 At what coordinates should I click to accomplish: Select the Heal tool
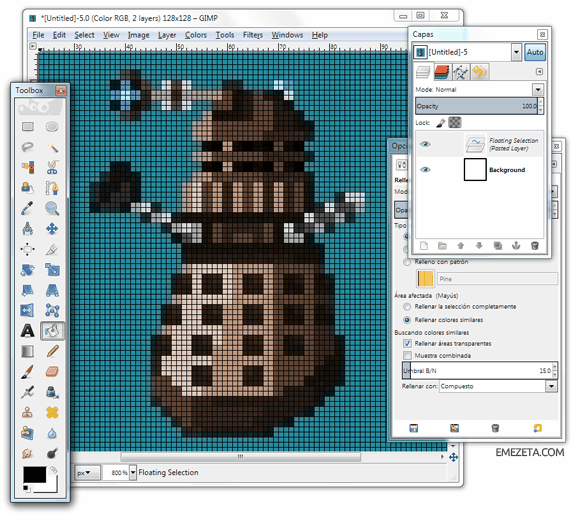(x=52, y=413)
